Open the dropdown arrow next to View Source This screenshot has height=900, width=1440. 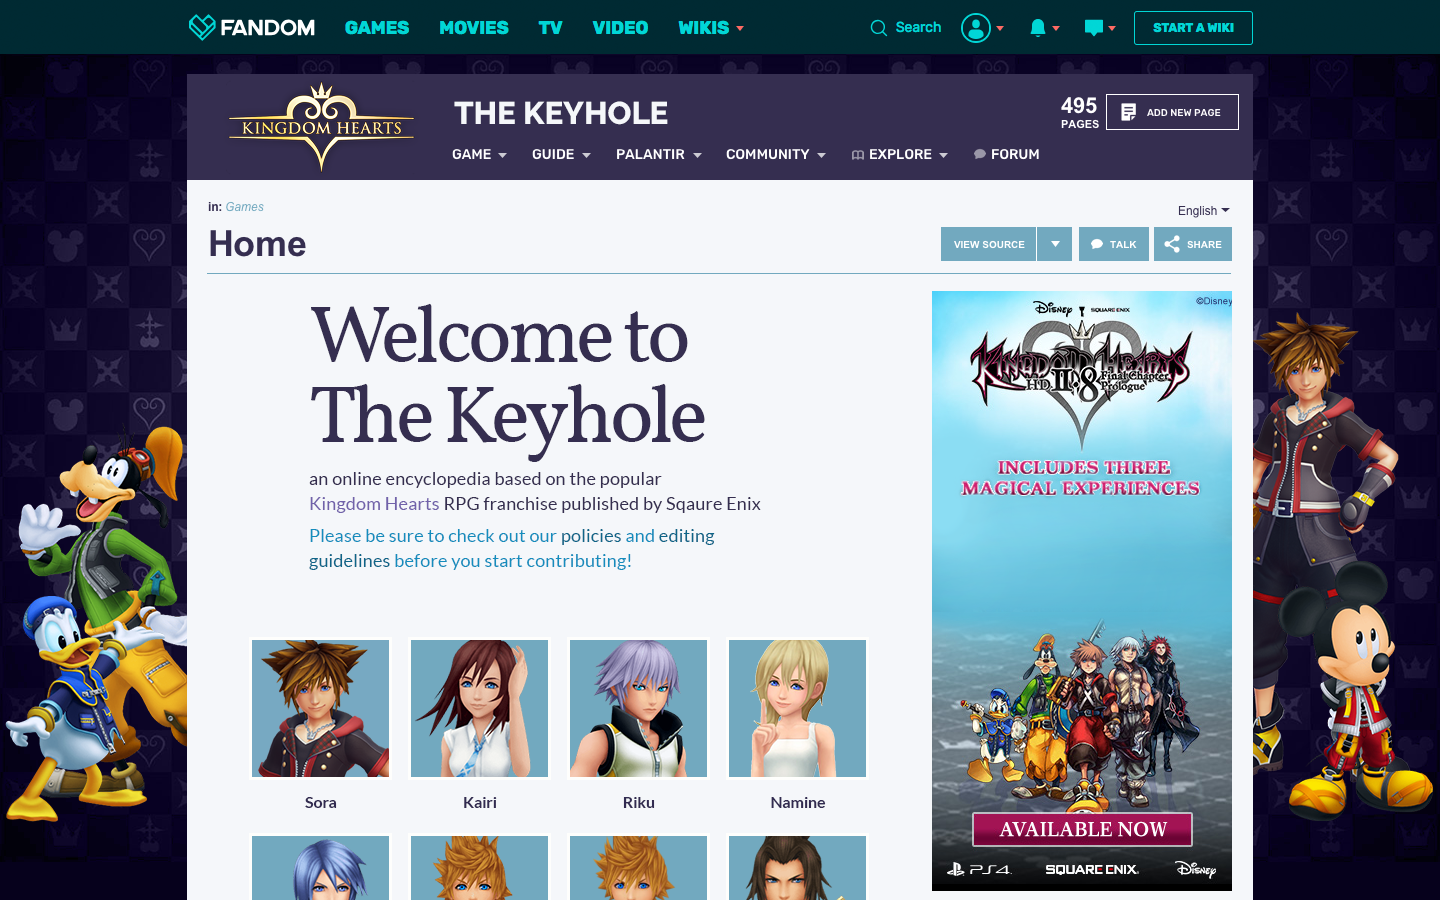pos(1055,244)
